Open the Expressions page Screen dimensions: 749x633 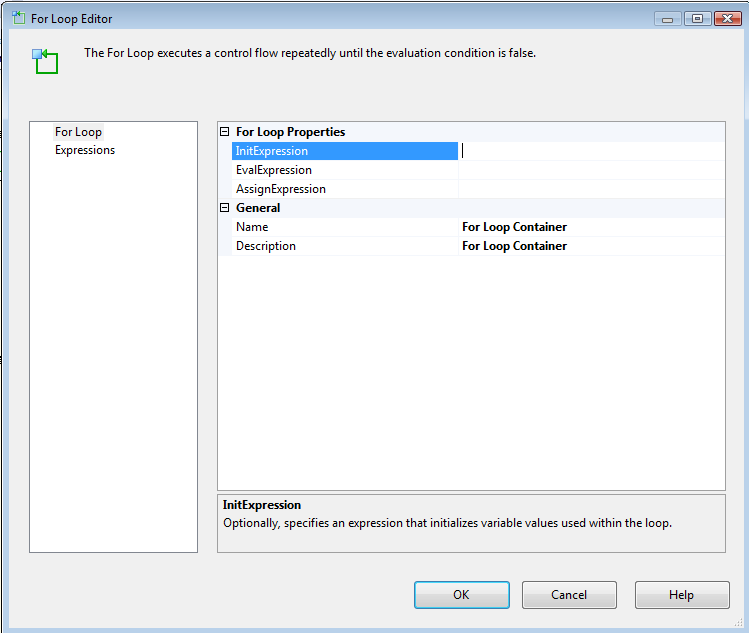click(x=85, y=150)
